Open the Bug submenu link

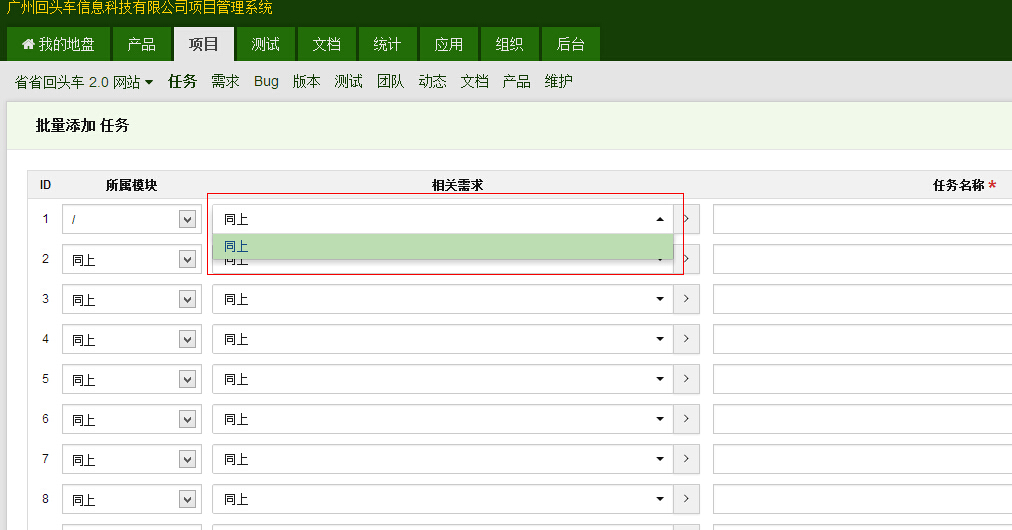[266, 81]
